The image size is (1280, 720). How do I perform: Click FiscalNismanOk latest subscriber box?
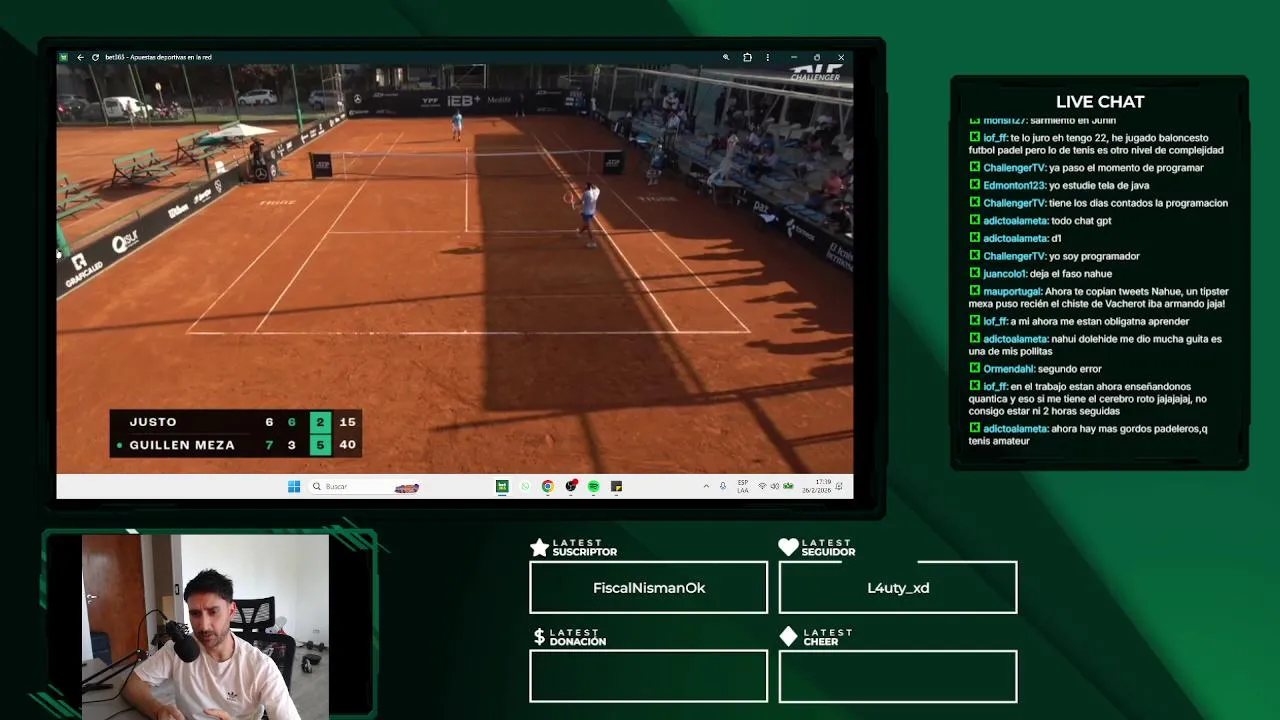tap(649, 587)
